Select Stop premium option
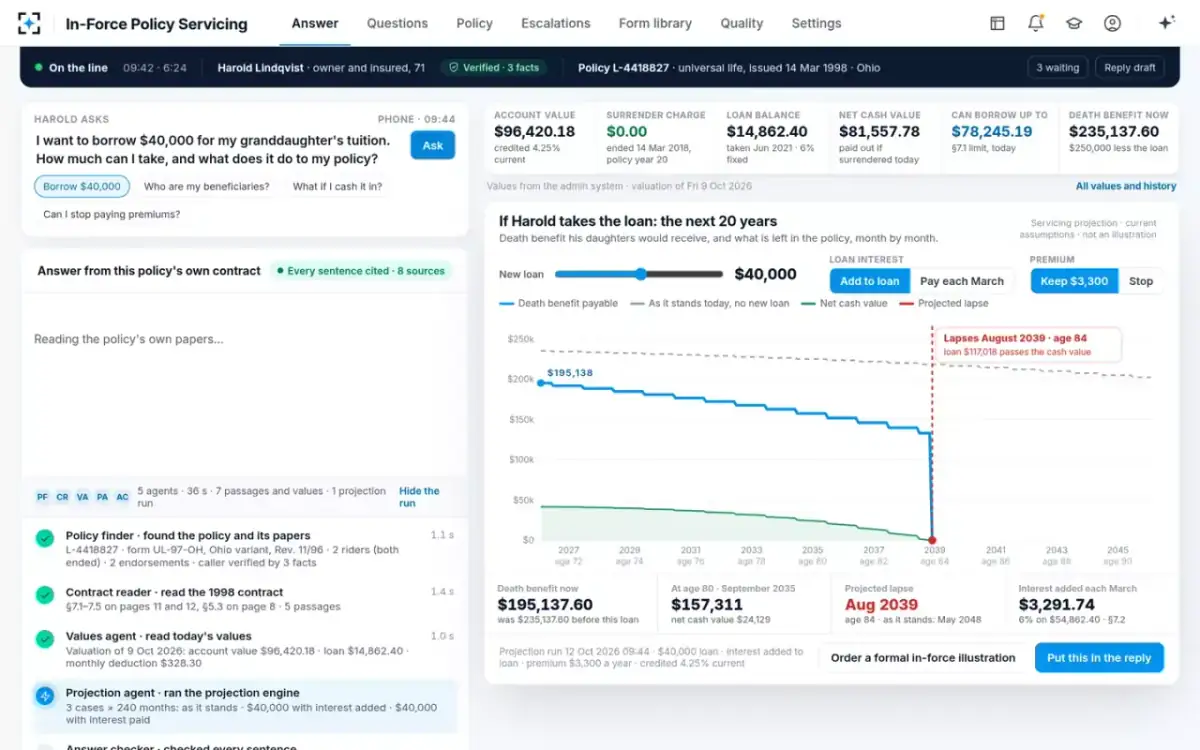The image size is (1200, 750). (1141, 281)
